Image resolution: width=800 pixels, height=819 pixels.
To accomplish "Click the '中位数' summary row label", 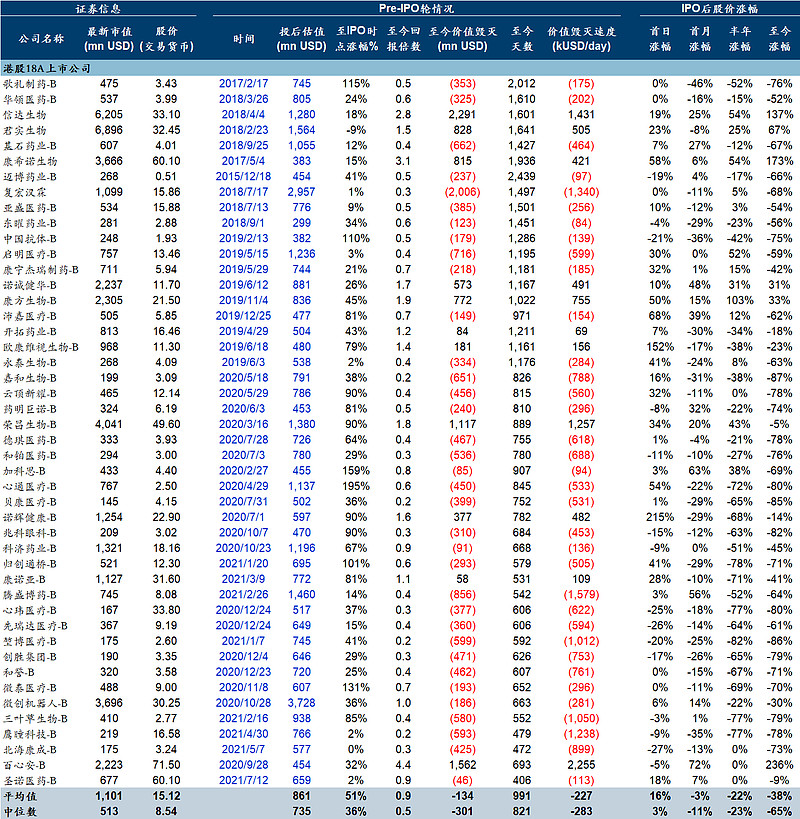I will (x=20, y=812).
